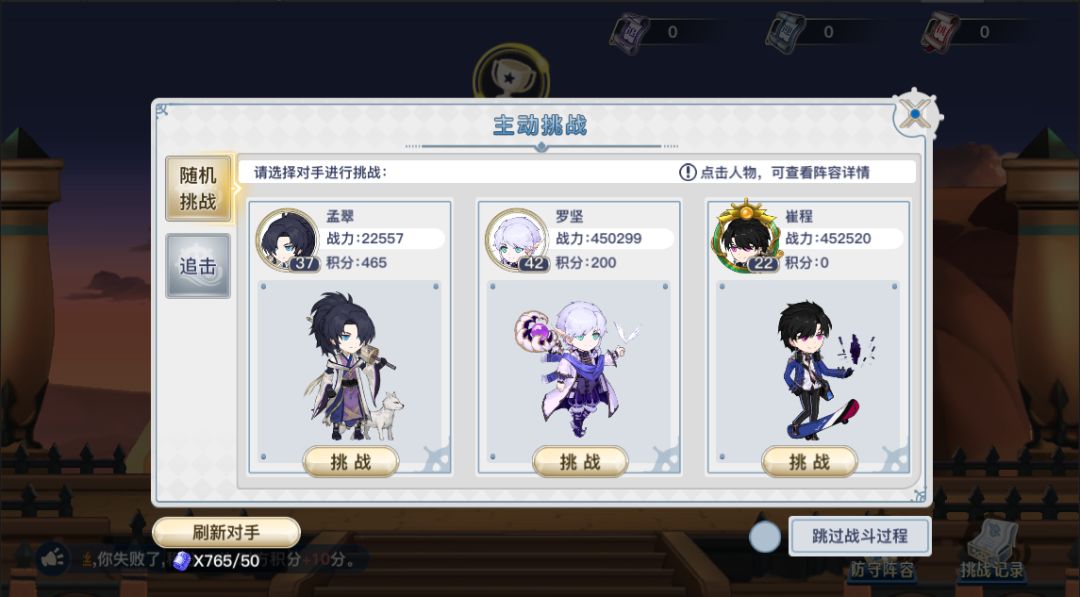Switch to the 追击 tab
The image size is (1080, 597).
click(198, 266)
